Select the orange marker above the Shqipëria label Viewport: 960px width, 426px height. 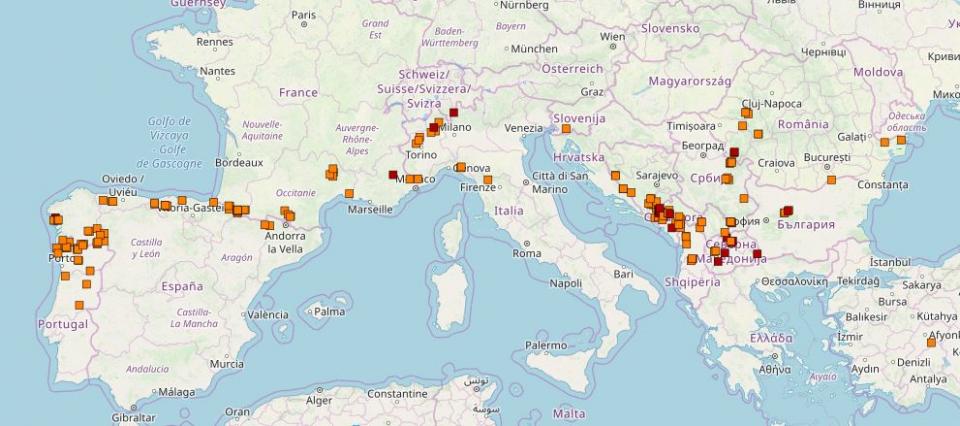coord(692,260)
